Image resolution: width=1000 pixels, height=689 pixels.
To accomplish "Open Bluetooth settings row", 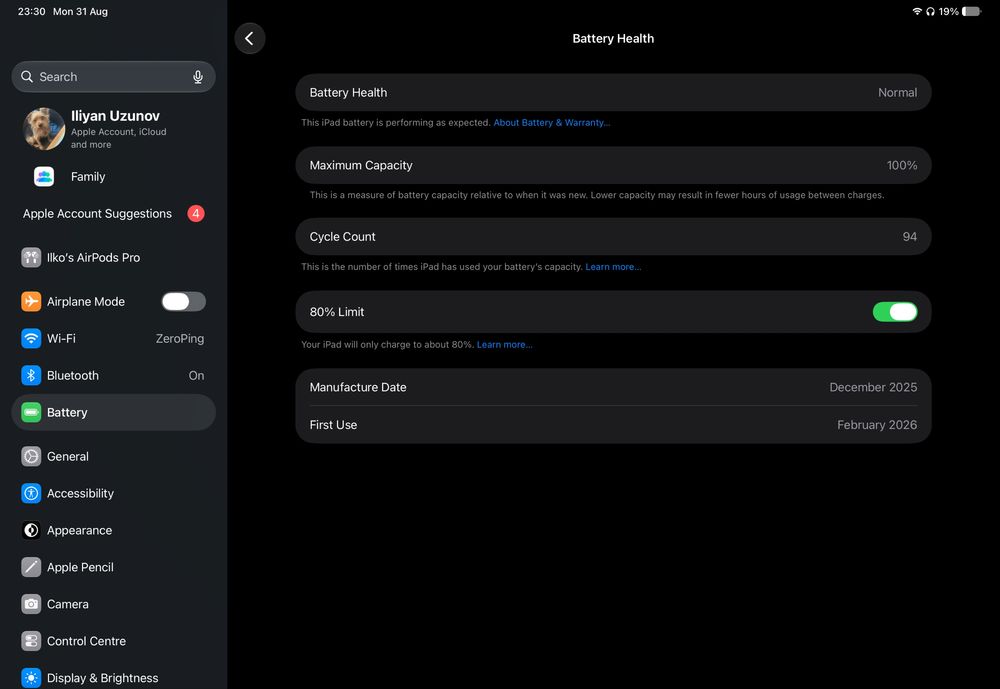I will [x=114, y=375].
